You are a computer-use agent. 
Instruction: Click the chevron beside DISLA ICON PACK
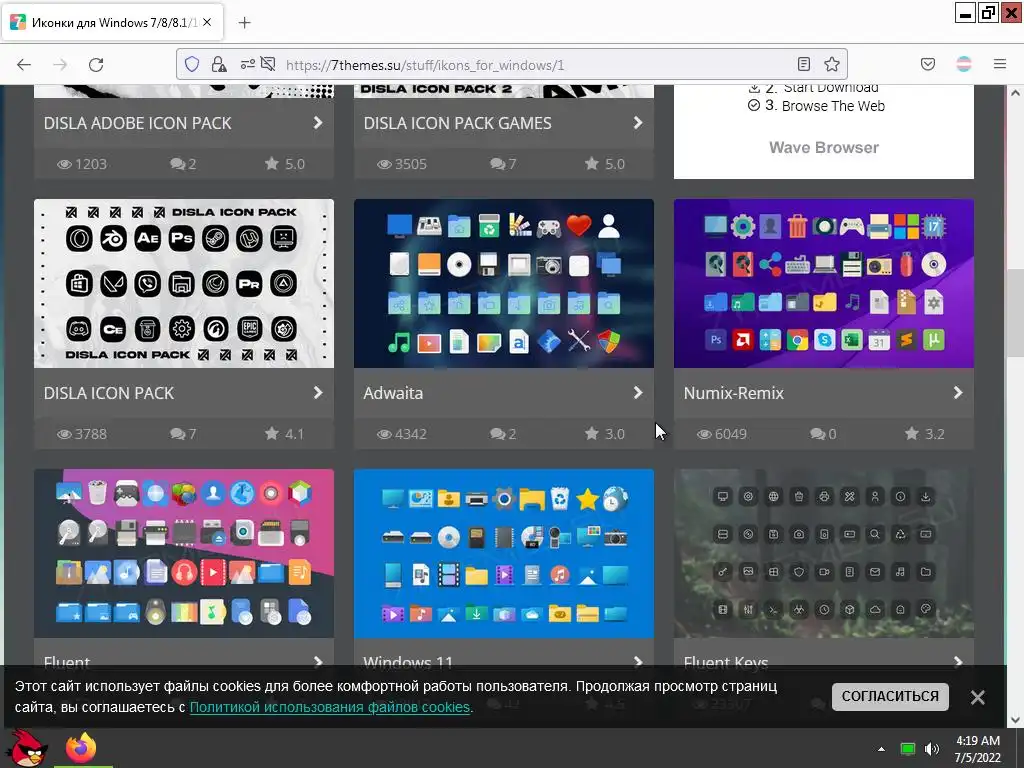[x=318, y=392]
